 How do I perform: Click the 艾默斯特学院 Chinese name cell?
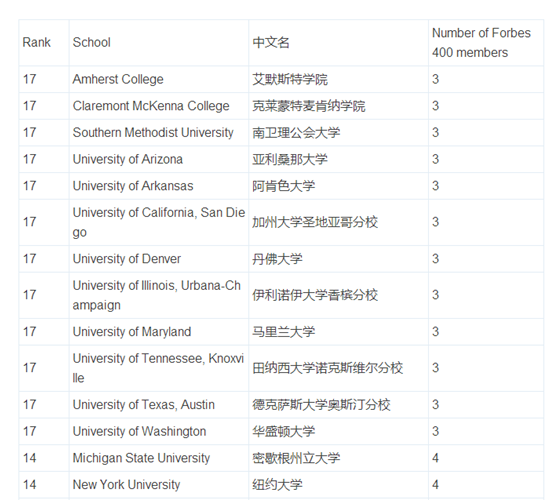338,79
